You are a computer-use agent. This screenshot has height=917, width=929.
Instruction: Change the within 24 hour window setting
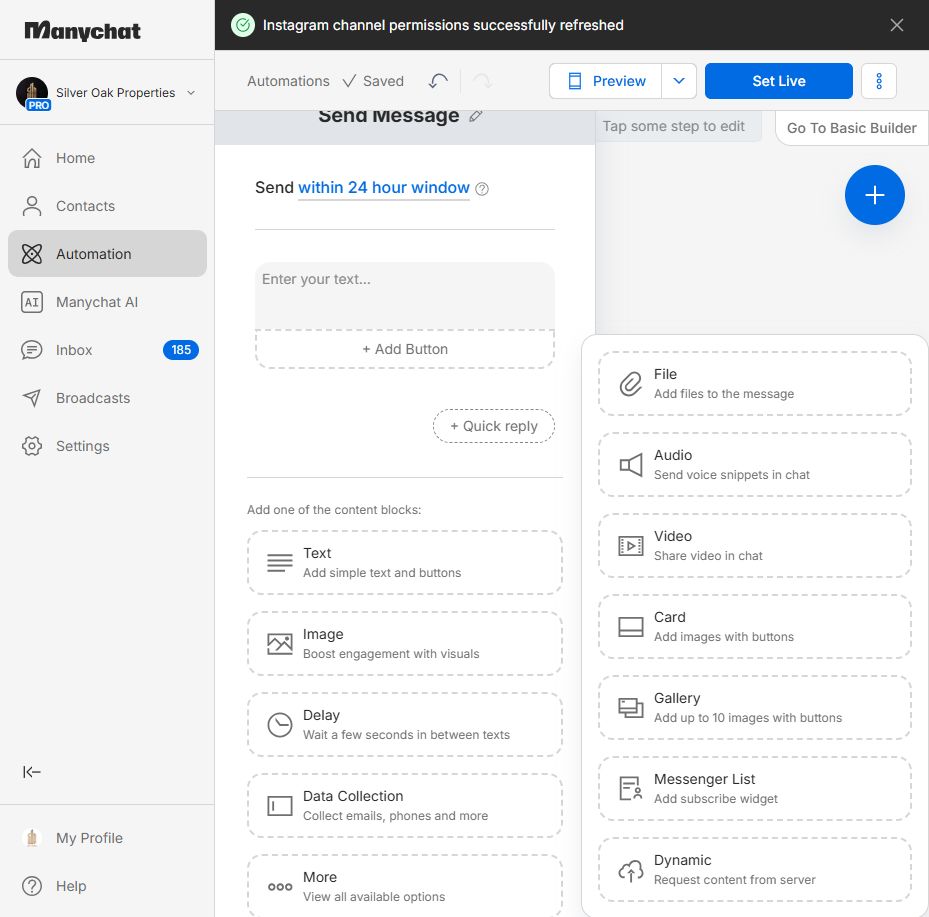tap(383, 188)
